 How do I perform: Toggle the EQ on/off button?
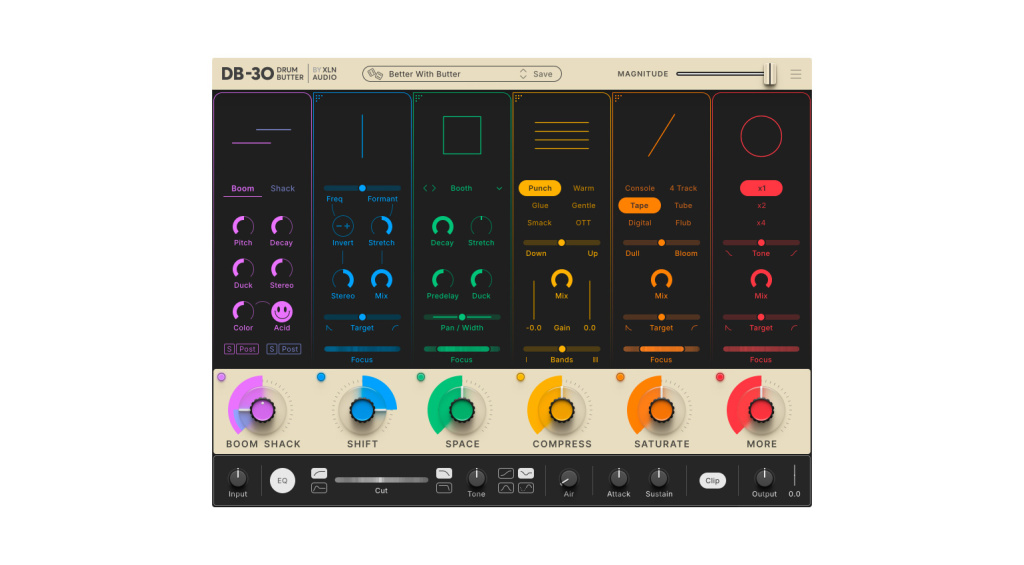(282, 481)
